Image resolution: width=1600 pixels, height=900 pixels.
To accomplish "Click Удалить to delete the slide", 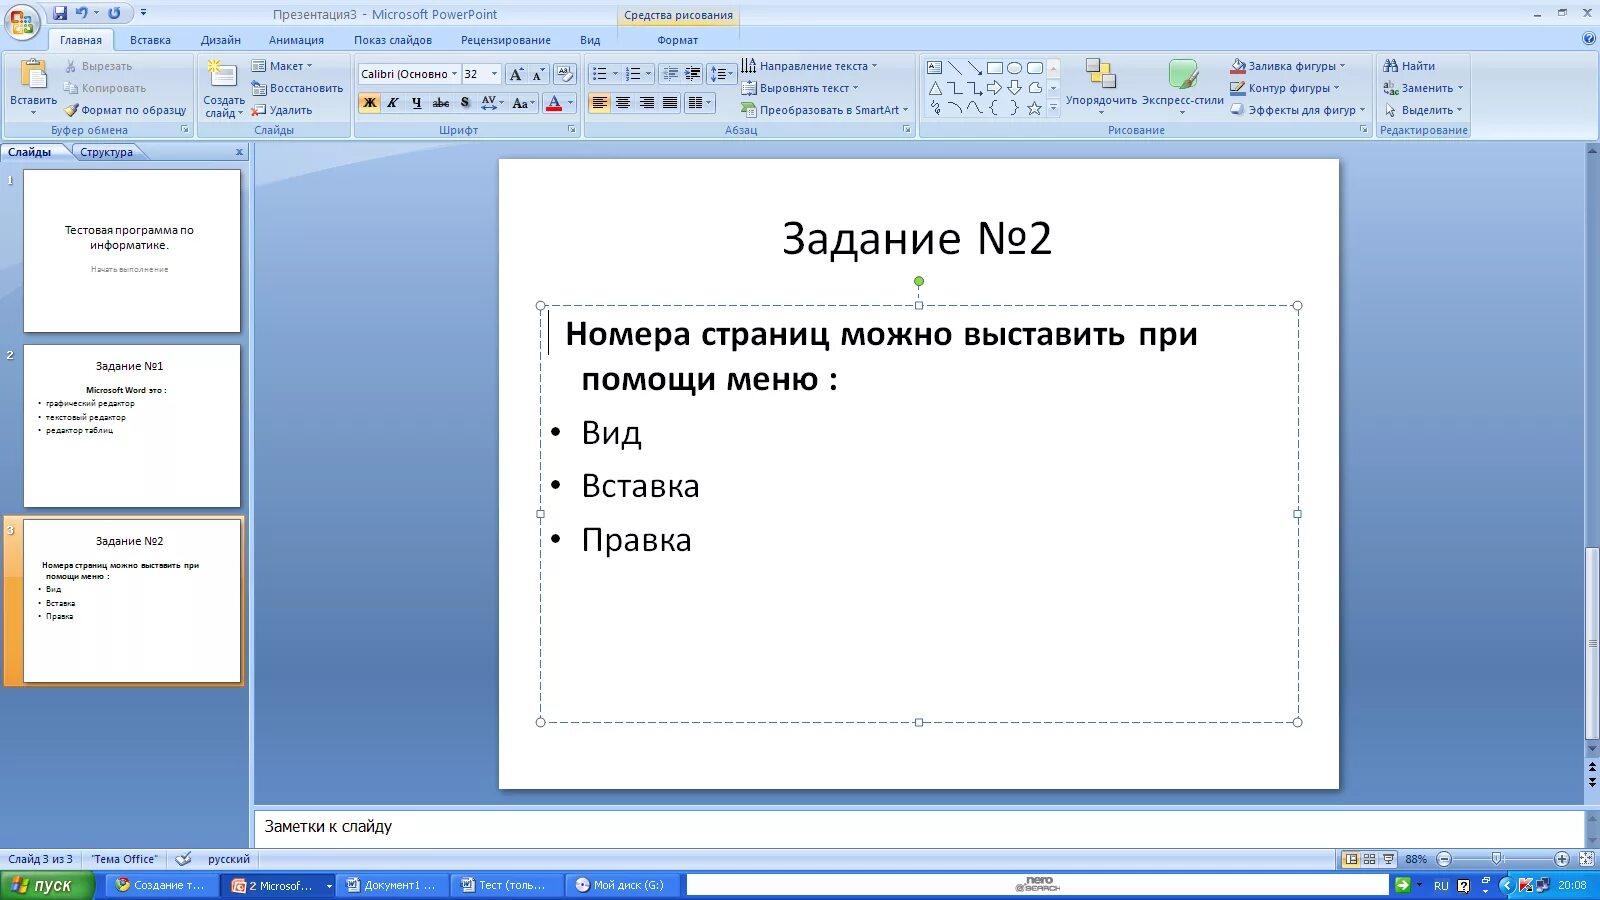I will (x=282, y=110).
